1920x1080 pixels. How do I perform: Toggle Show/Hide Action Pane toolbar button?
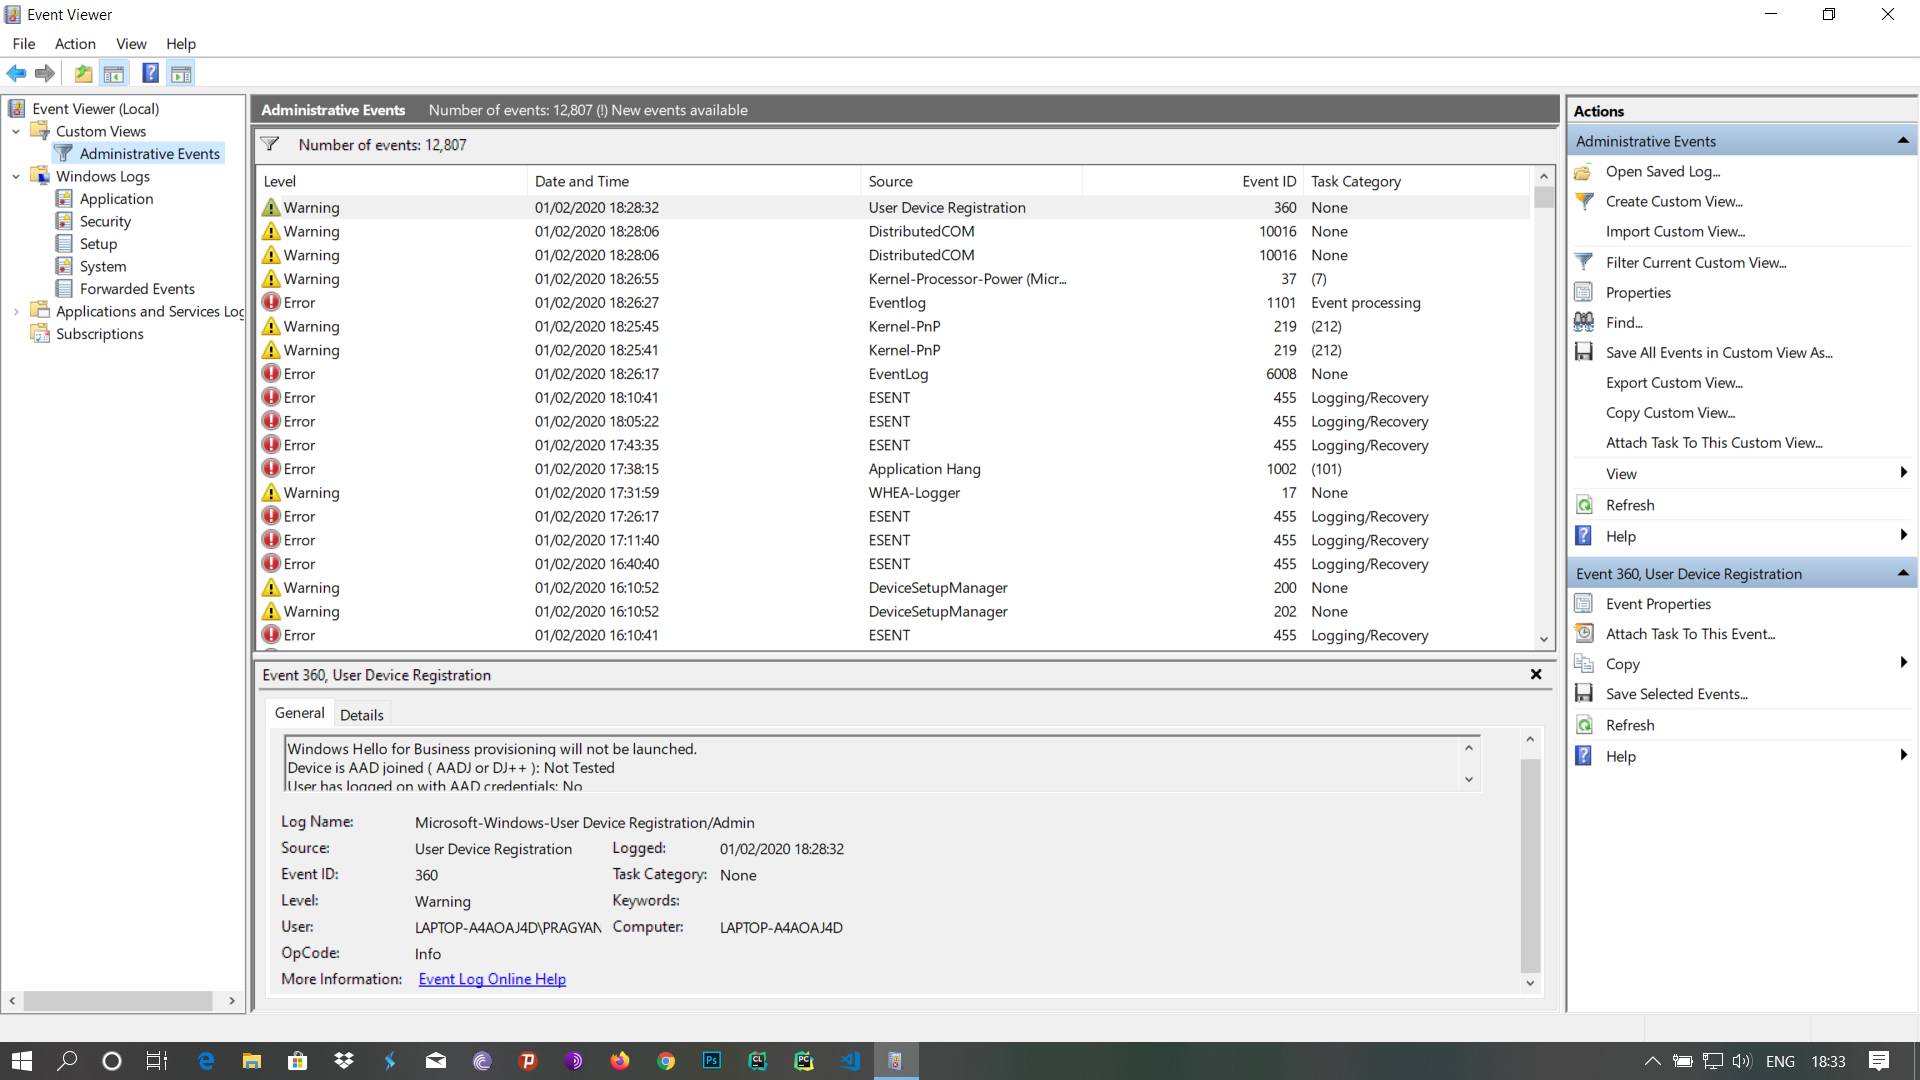pyautogui.click(x=181, y=73)
